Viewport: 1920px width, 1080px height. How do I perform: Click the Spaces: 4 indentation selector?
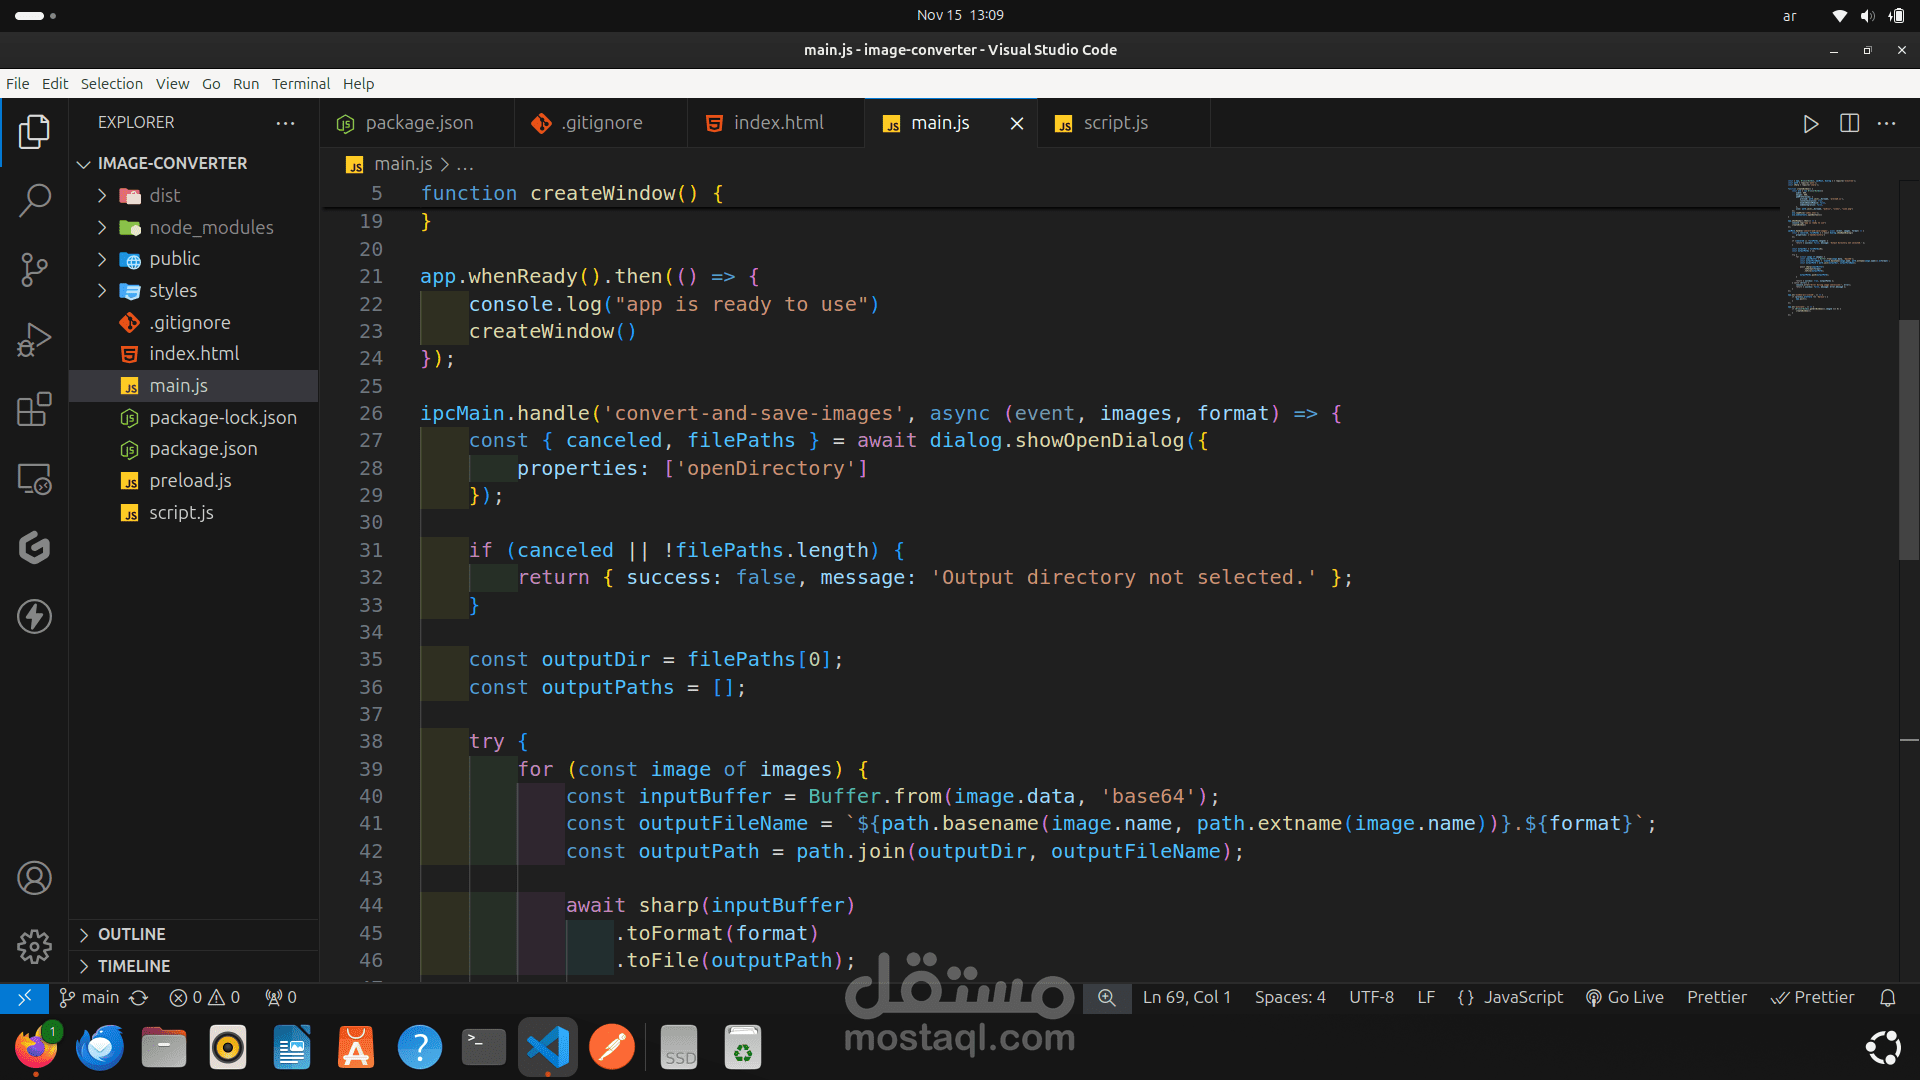point(1289,997)
